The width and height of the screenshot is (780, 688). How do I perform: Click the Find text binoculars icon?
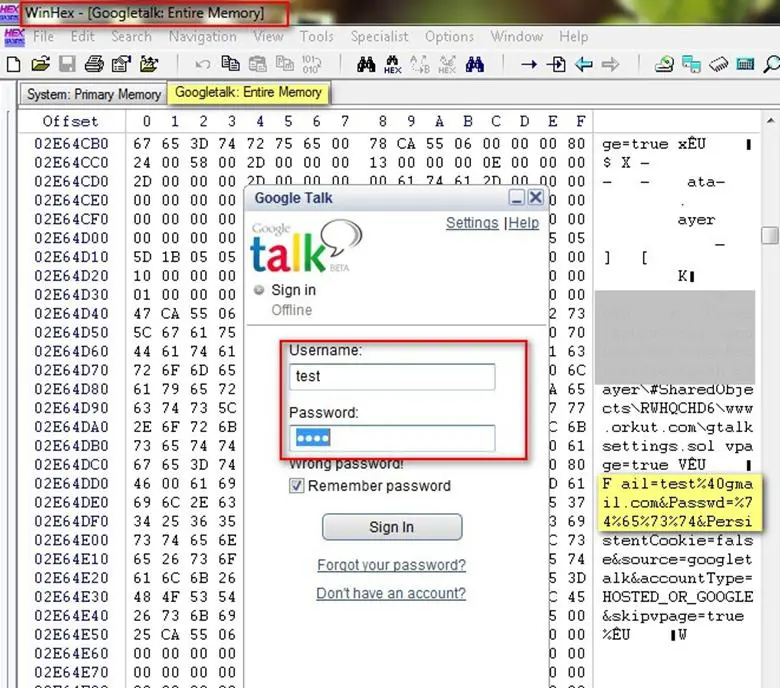point(366,64)
